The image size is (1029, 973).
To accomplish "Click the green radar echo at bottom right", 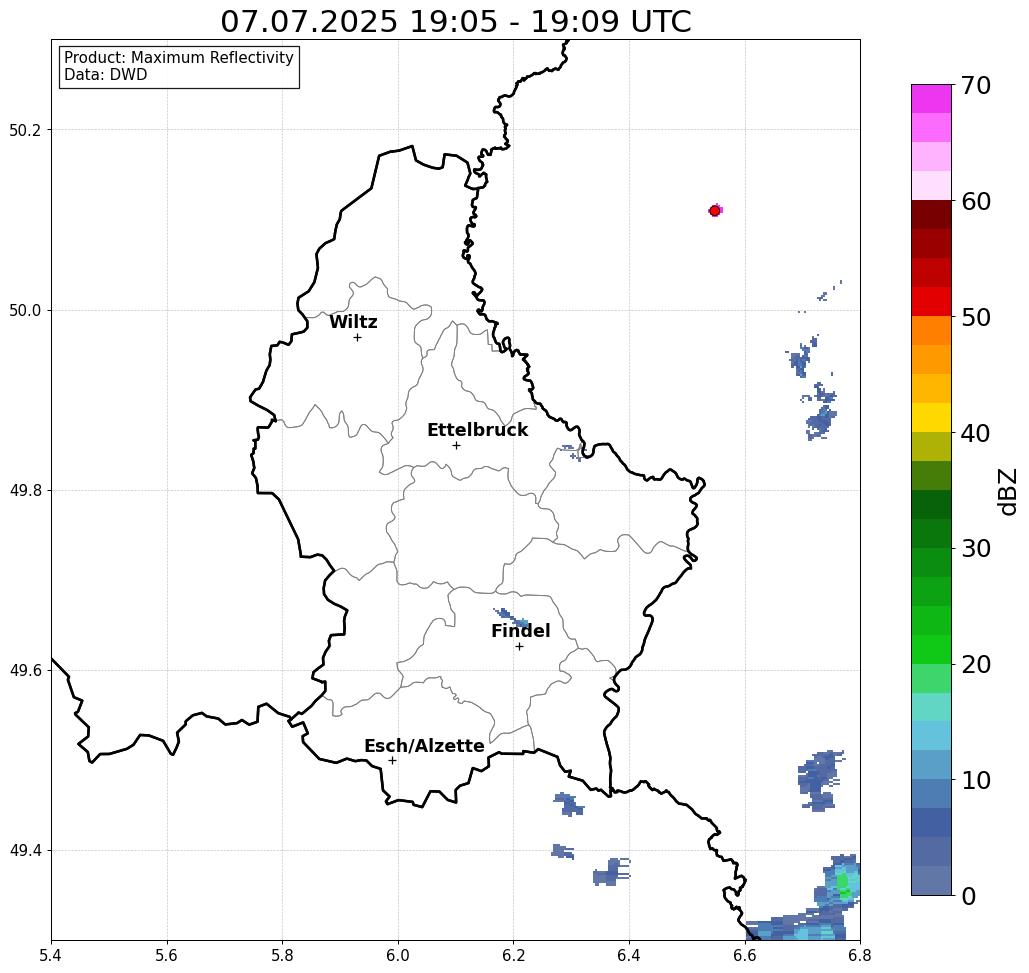I will [844, 884].
